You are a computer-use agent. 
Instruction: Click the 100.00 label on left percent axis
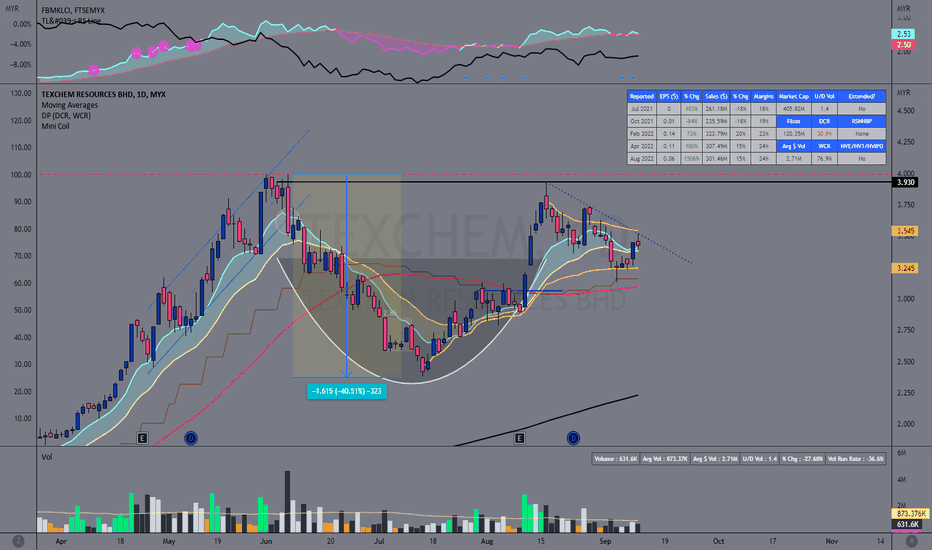21,175
